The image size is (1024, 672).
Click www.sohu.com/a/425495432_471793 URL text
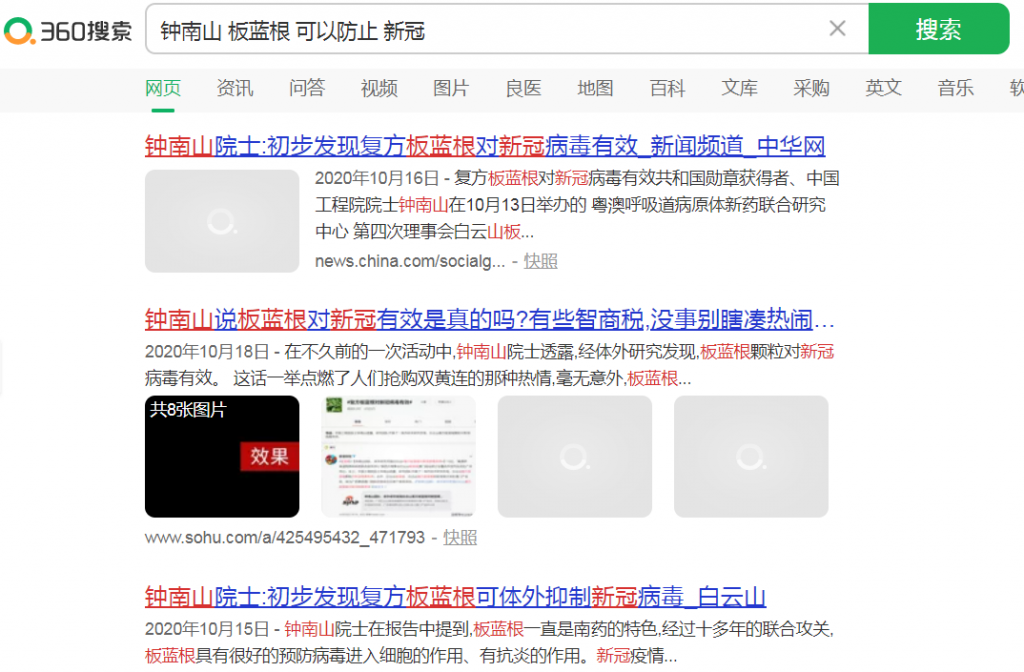point(285,537)
